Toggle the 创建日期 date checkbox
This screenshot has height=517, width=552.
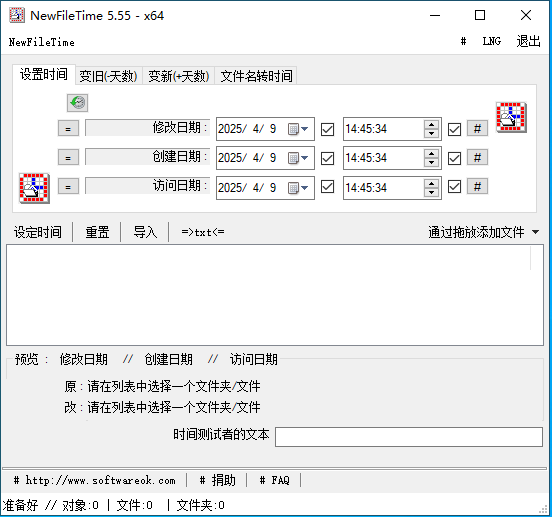tap(327, 158)
